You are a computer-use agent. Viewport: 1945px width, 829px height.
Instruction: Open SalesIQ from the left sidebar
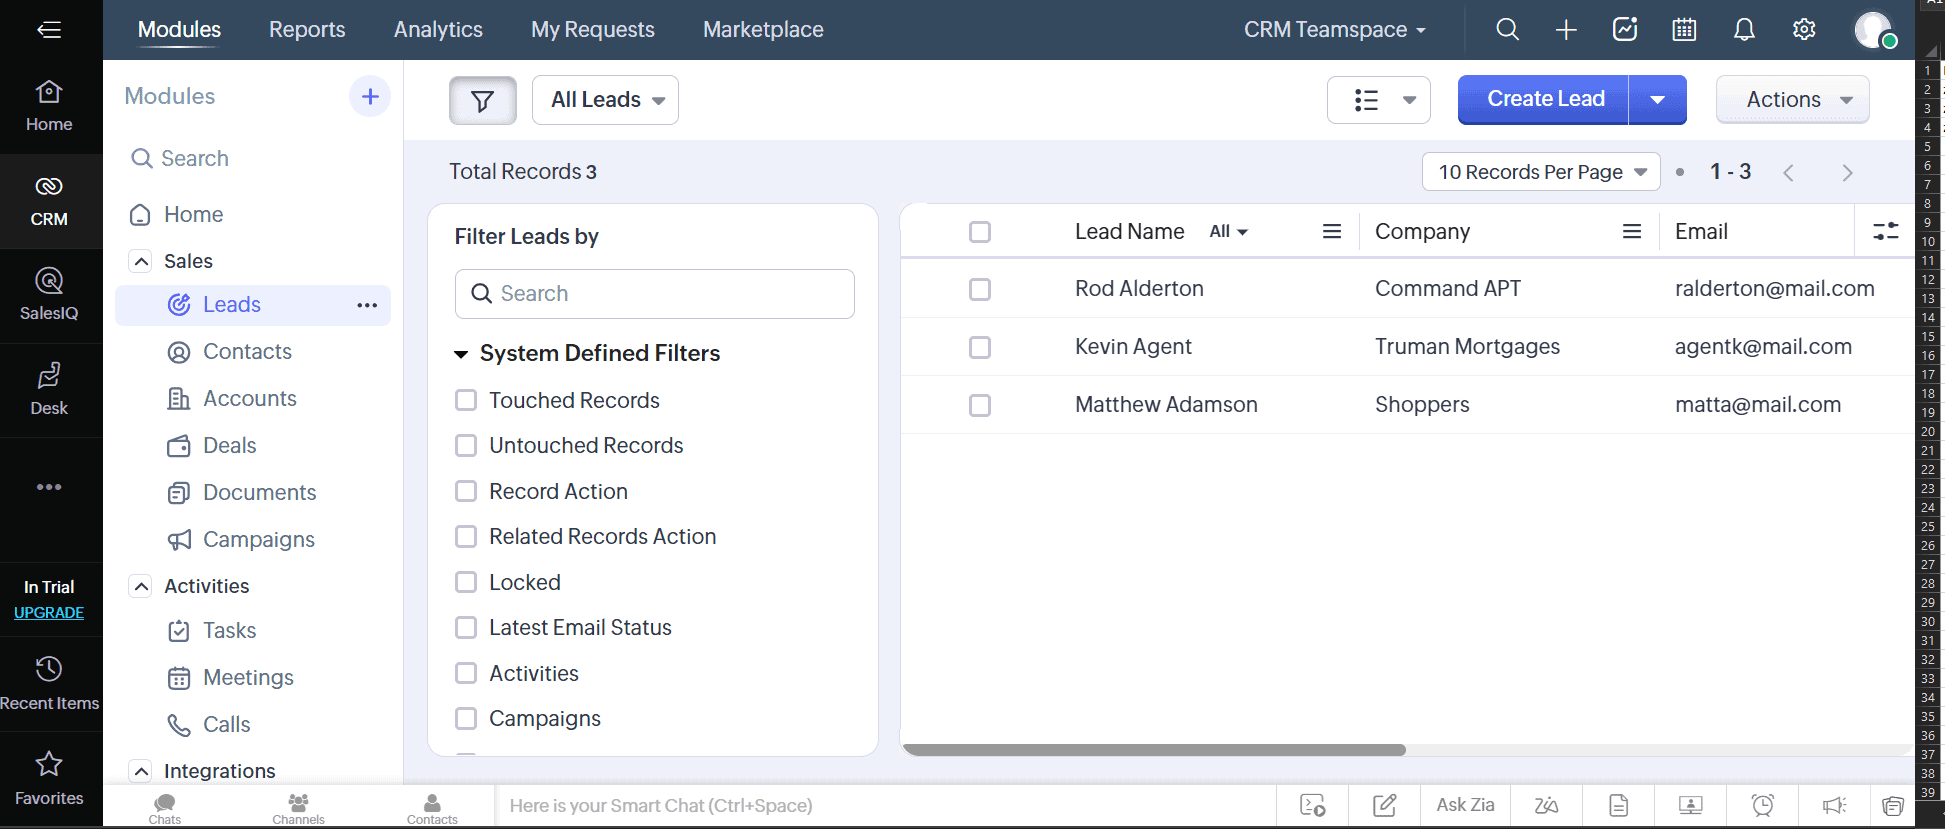(49, 295)
